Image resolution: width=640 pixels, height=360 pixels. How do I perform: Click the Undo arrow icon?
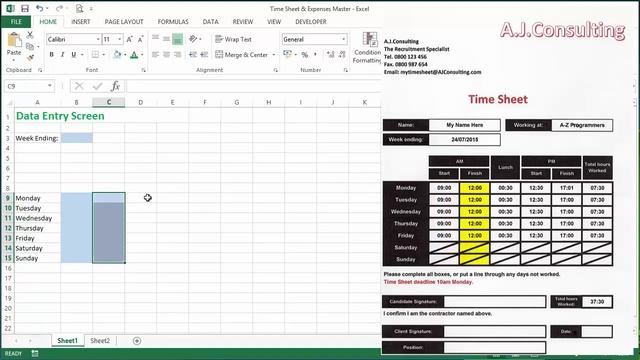[40, 9]
